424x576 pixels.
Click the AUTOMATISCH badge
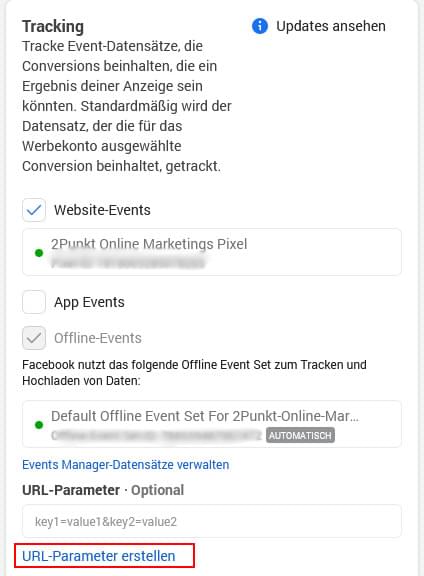(x=300, y=435)
